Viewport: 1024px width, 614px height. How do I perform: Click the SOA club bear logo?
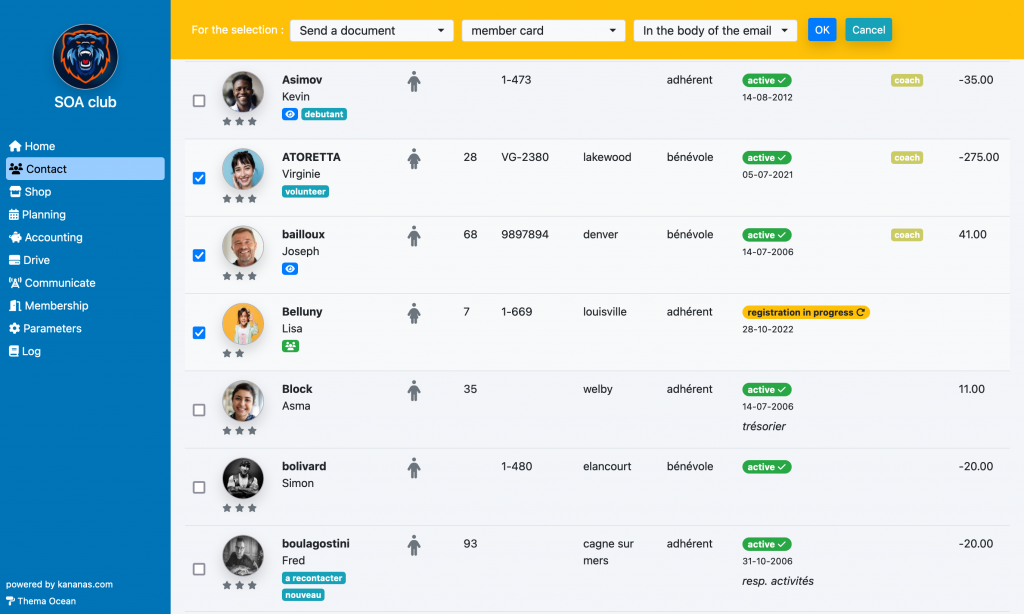pos(86,57)
